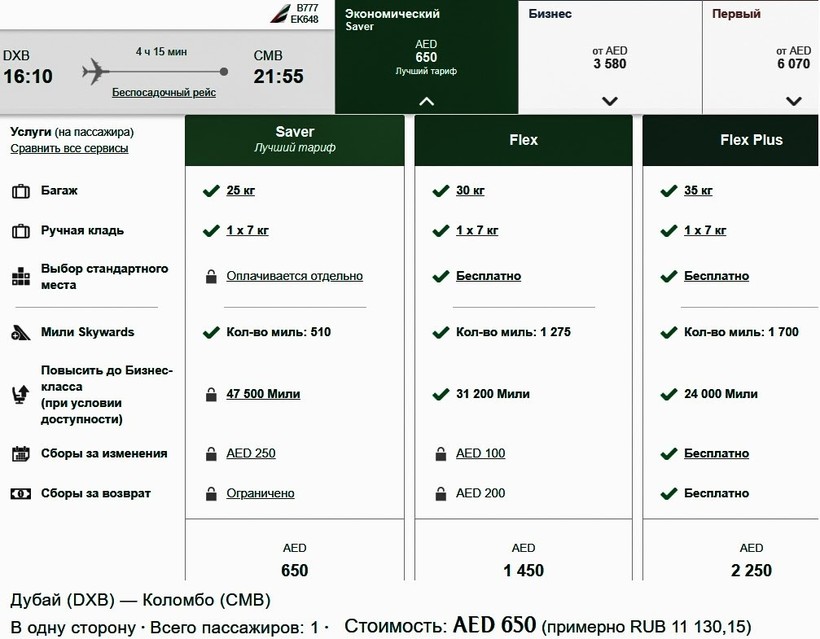Click lock icon next to Saver seat selection
This screenshot has width=820, height=639.
211,277
